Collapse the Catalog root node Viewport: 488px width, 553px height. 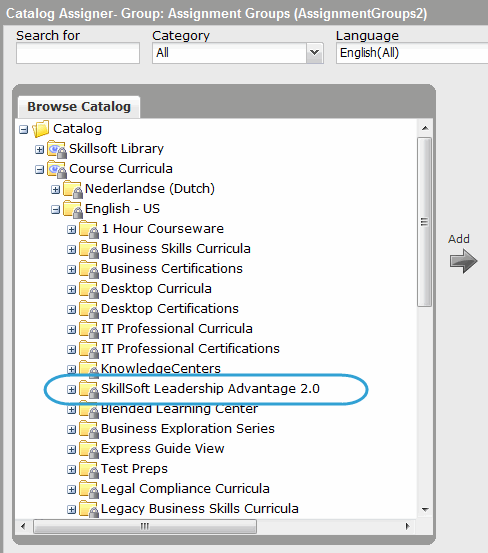click(x=24, y=129)
